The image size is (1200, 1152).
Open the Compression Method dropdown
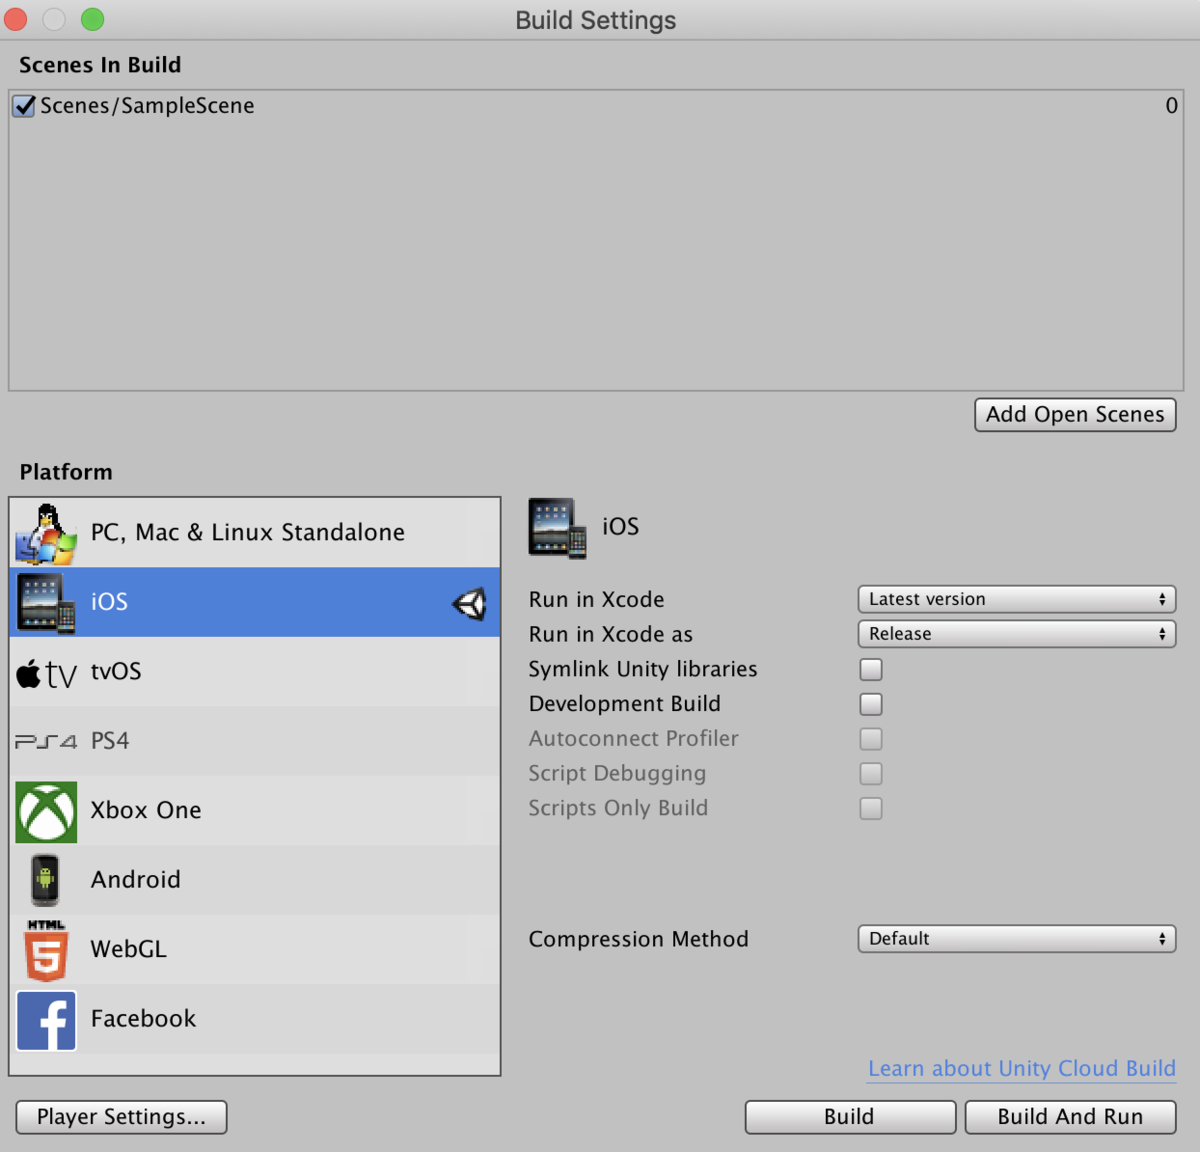pyautogui.click(x=1016, y=939)
